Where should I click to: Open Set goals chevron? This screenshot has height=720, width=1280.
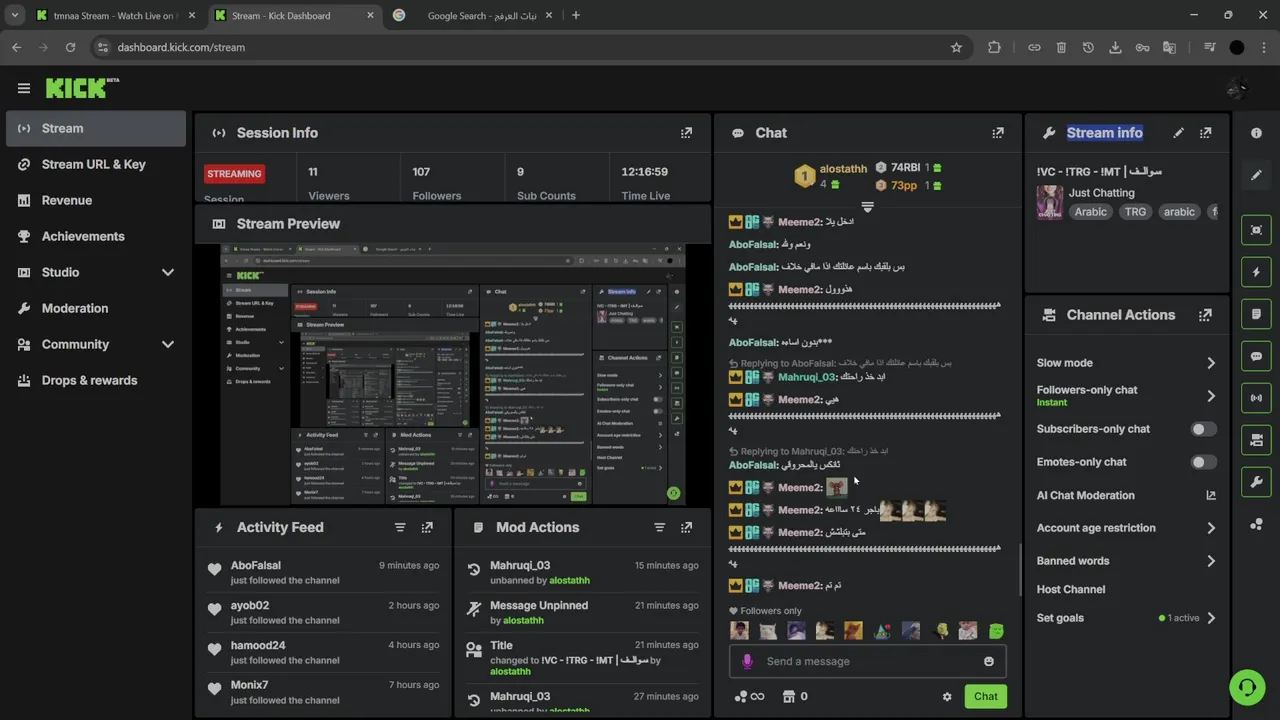click(x=1211, y=618)
